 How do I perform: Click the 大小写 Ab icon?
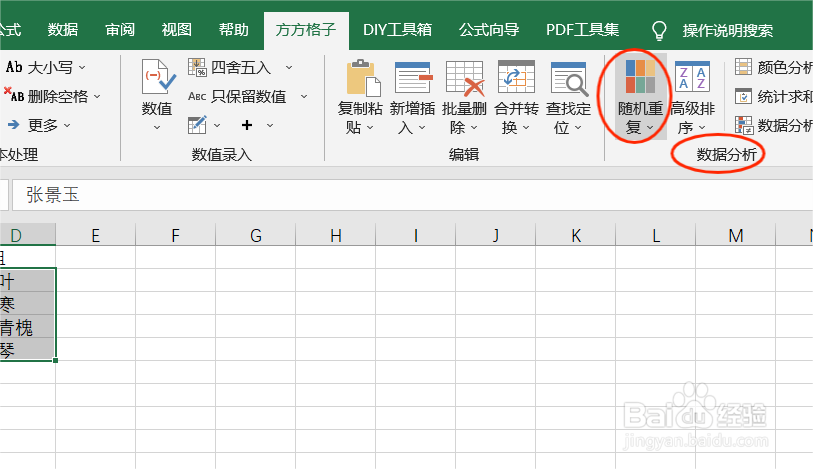[14, 67]
